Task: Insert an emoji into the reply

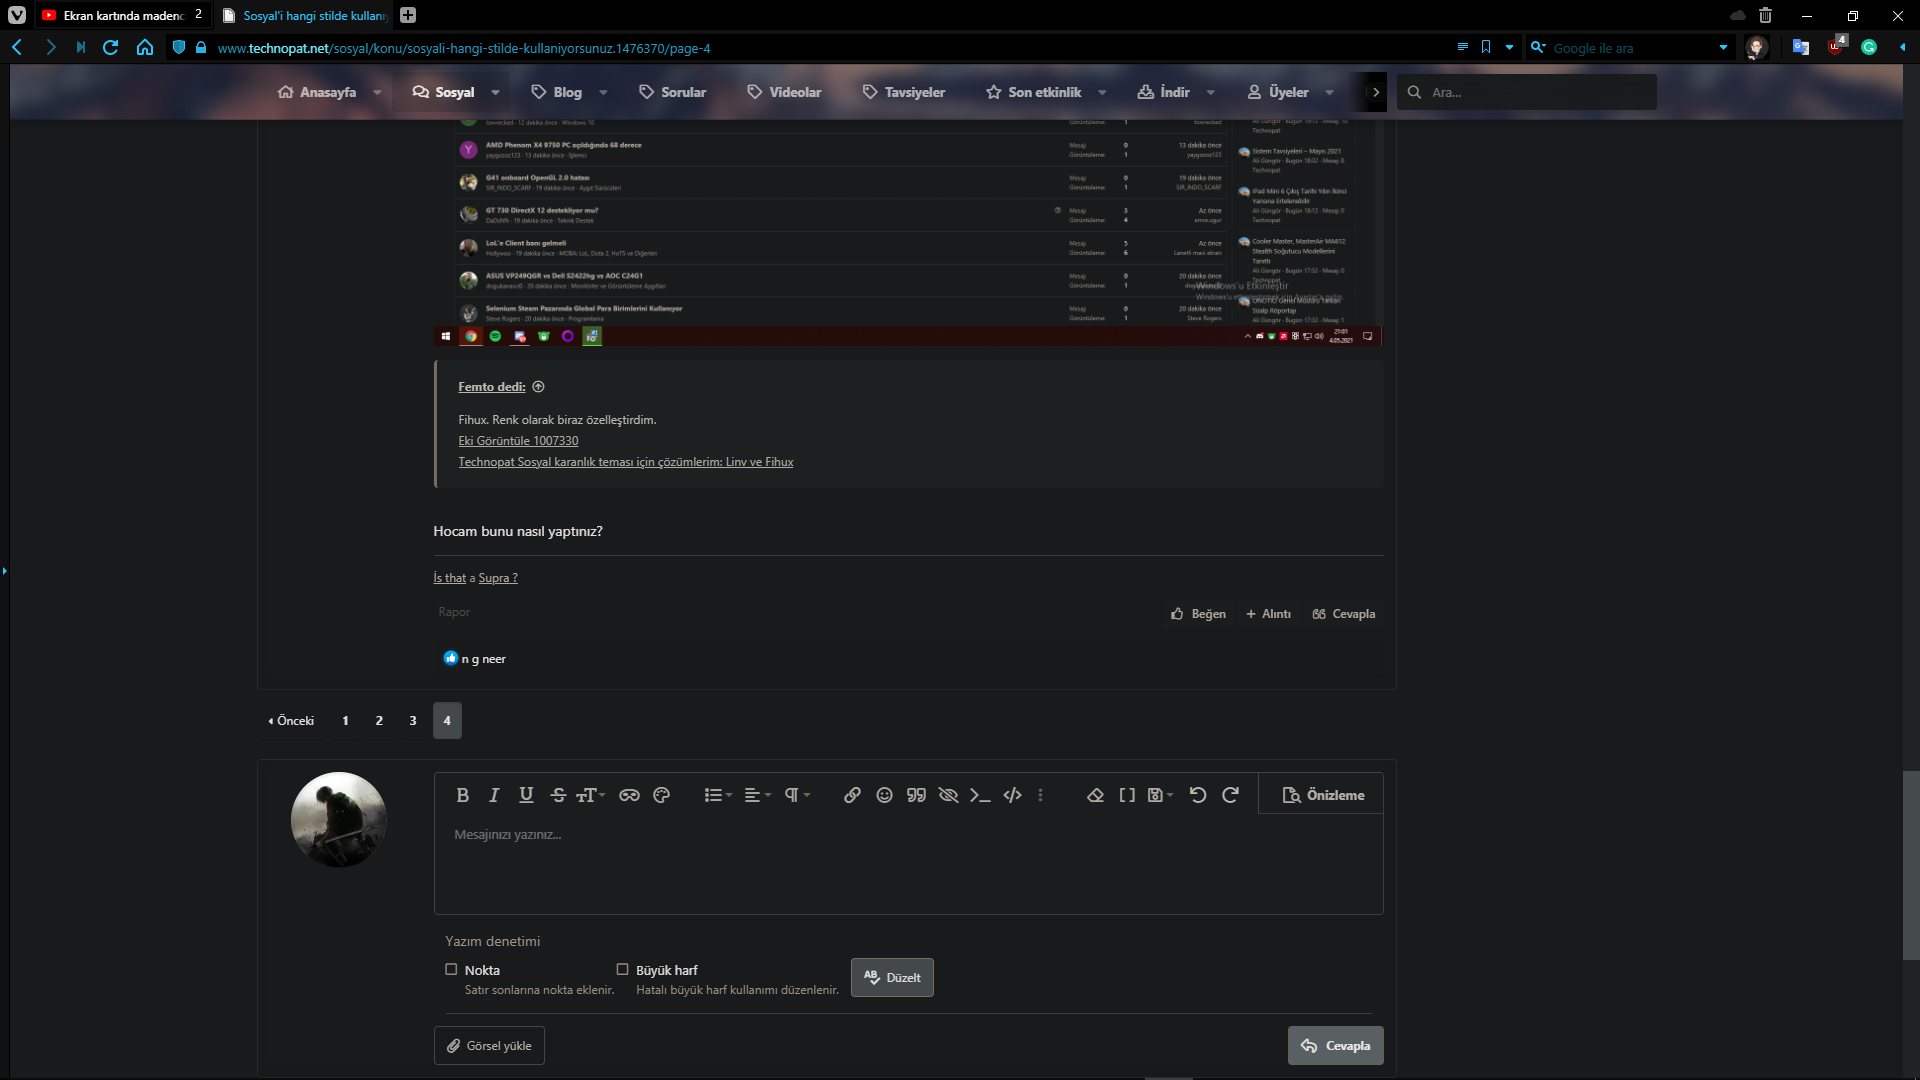Action: (x=884, y=795)
